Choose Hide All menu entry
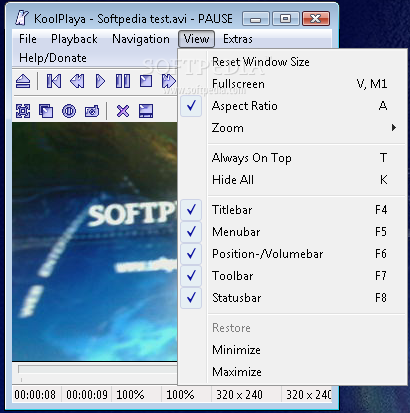This screenshot has height=413, width=410. pyautogui.click(x=293, y=180)
